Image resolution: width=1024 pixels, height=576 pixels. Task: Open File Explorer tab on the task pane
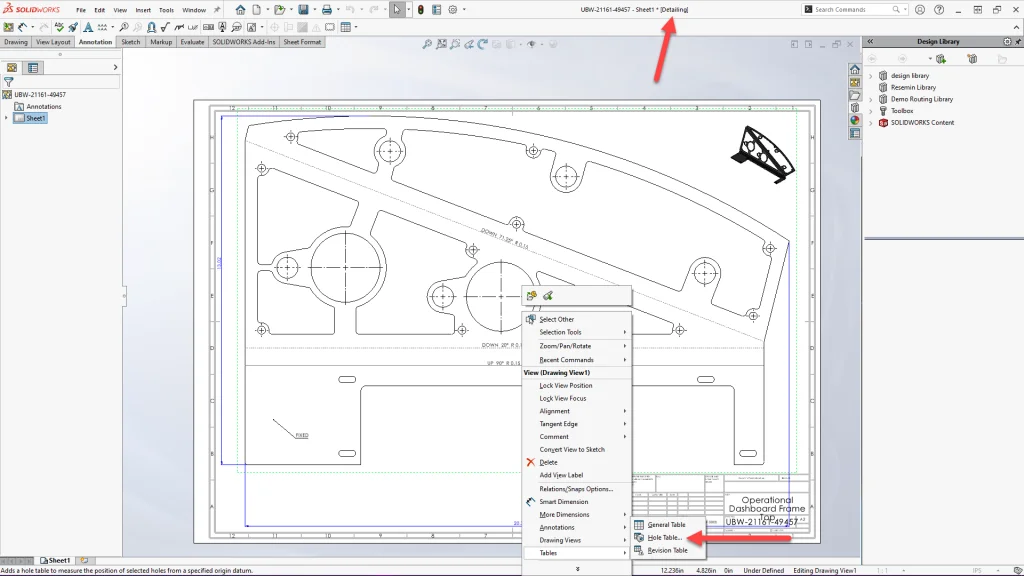click(854, 95)
